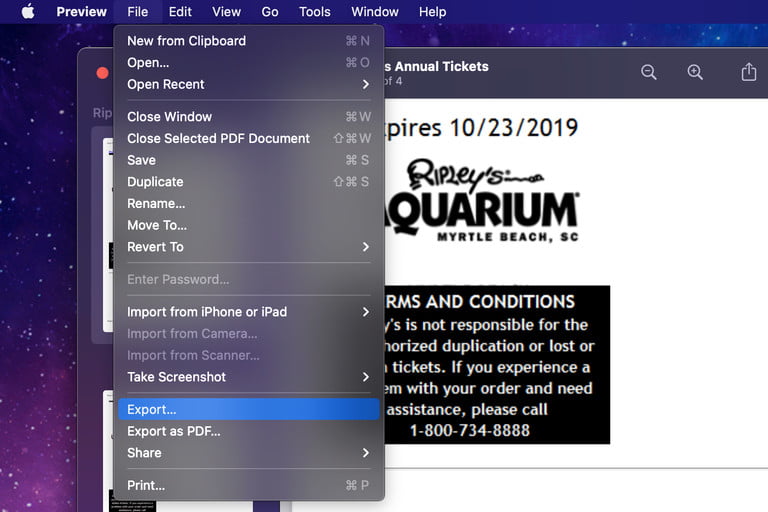Click the Ripley's Aquarium logo in the document
Viewport: 768px width, 512px height.
pos(482,201)
